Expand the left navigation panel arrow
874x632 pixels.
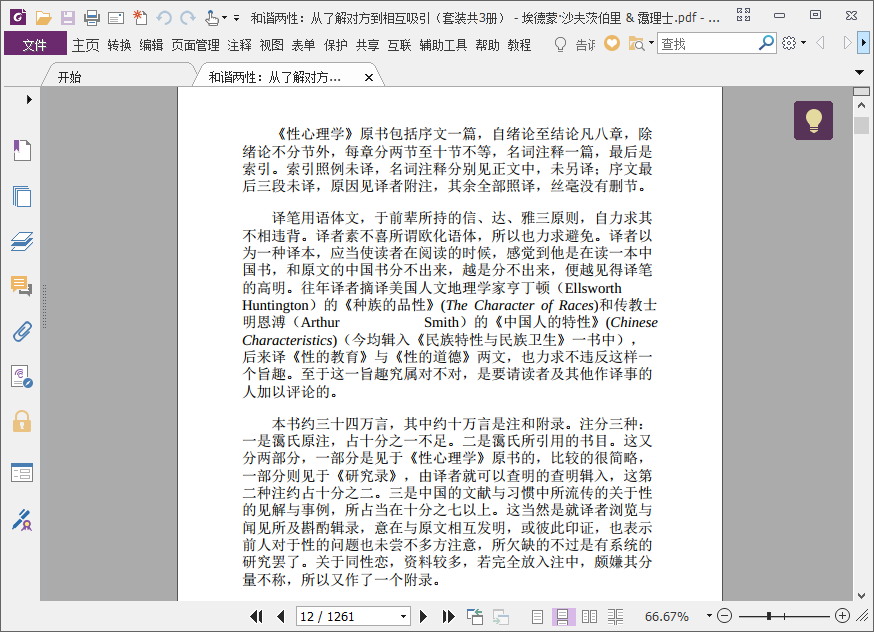click(x=29, y=100)
